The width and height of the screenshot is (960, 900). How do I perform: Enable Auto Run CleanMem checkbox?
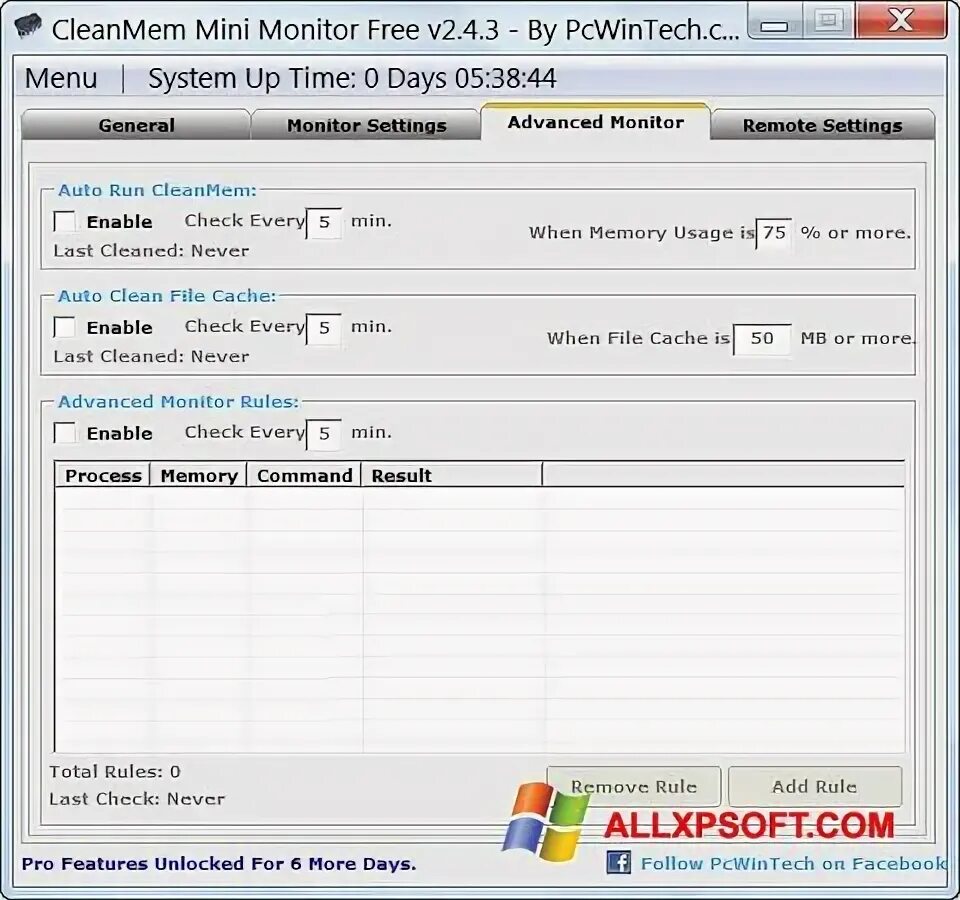click(x=64, y=221)
